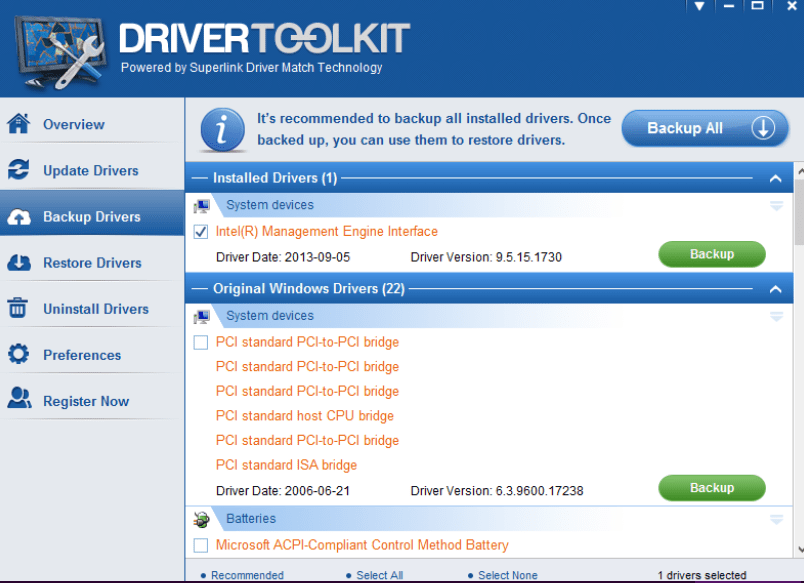This screenshot has width=804, height=583.
Task: Collapse the Installed Drivers section
Action: pos(775,179)
